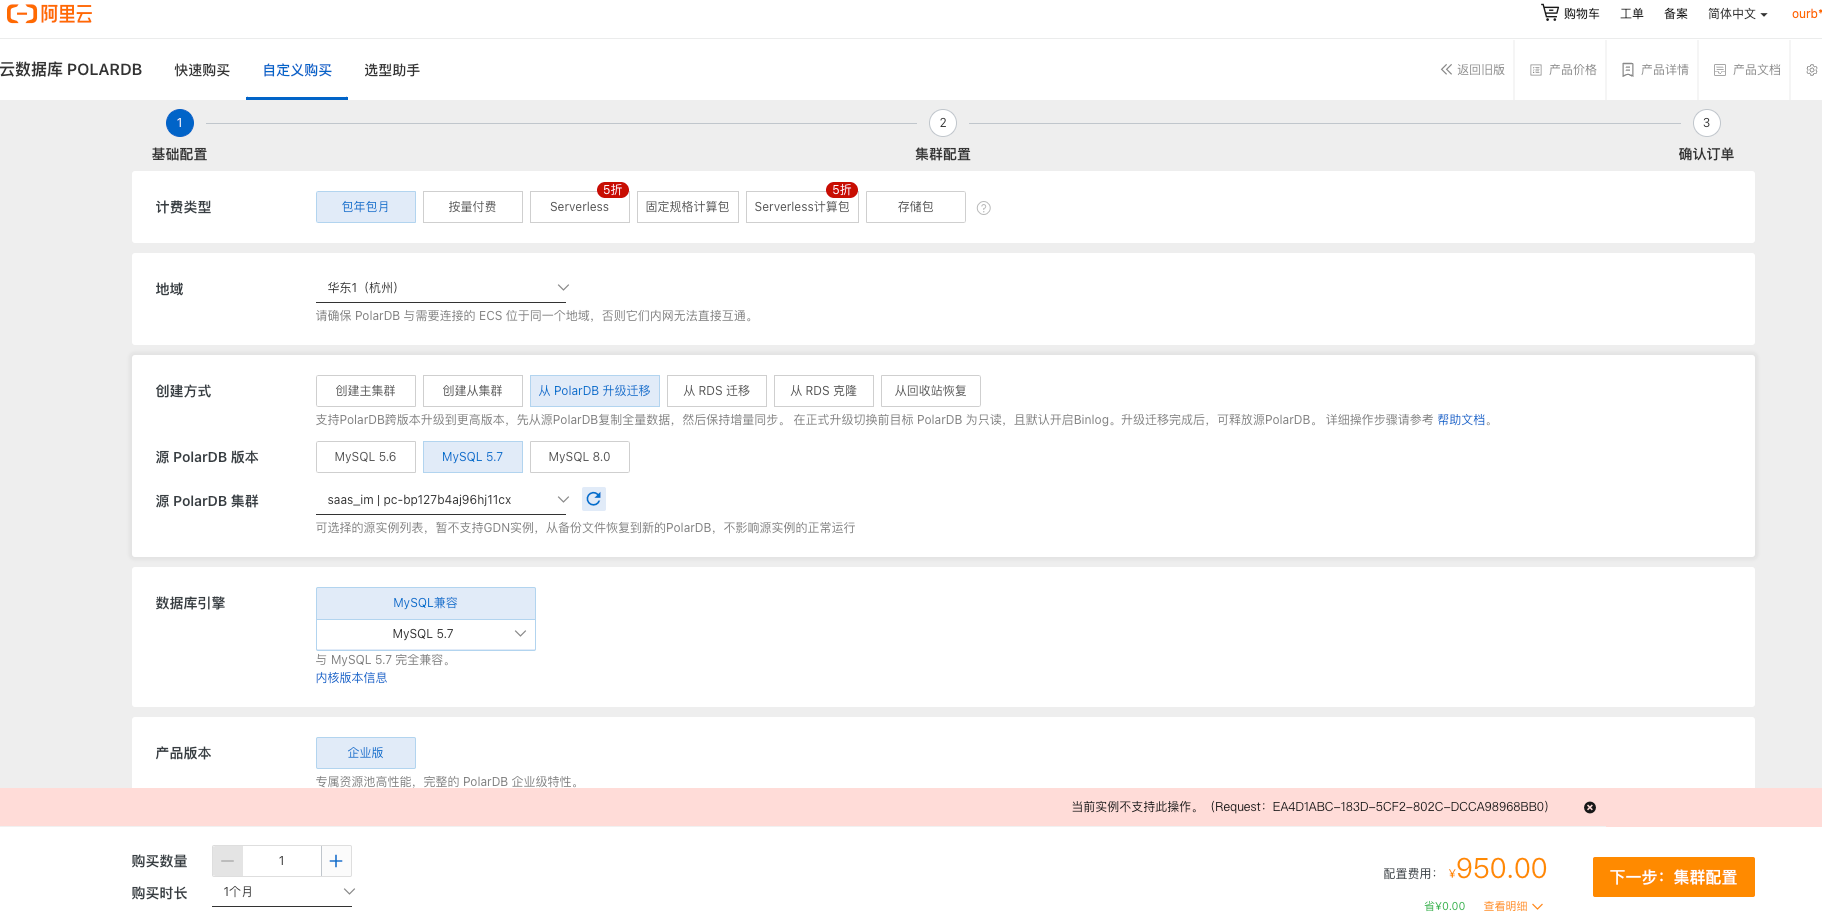Decrease purchase quantity with minus button
Image resolution: width=1822 pixels, height=919 pixels.
[227, 861]
